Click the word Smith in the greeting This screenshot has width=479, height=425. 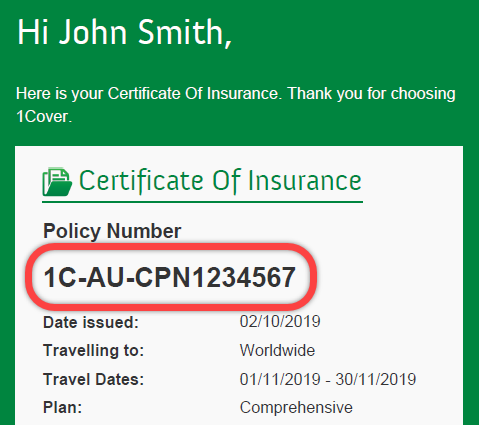(181, 32)
